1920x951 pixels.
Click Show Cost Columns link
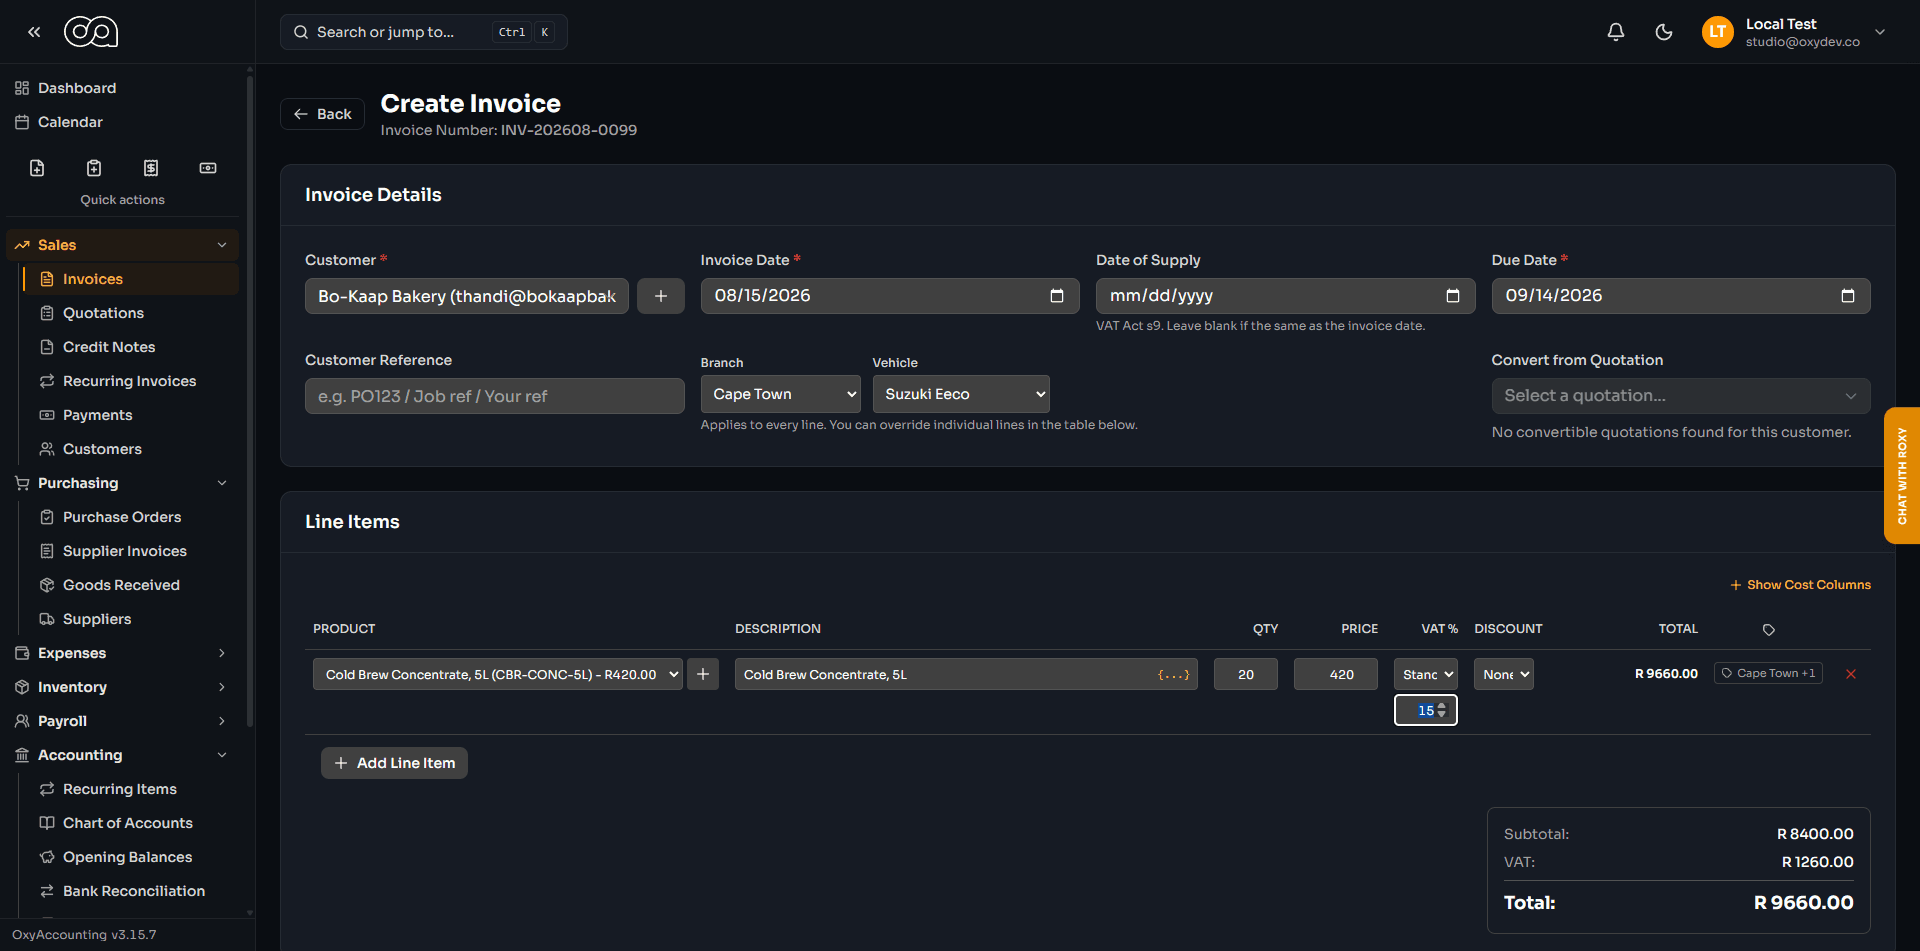[x=1800, y=585]
